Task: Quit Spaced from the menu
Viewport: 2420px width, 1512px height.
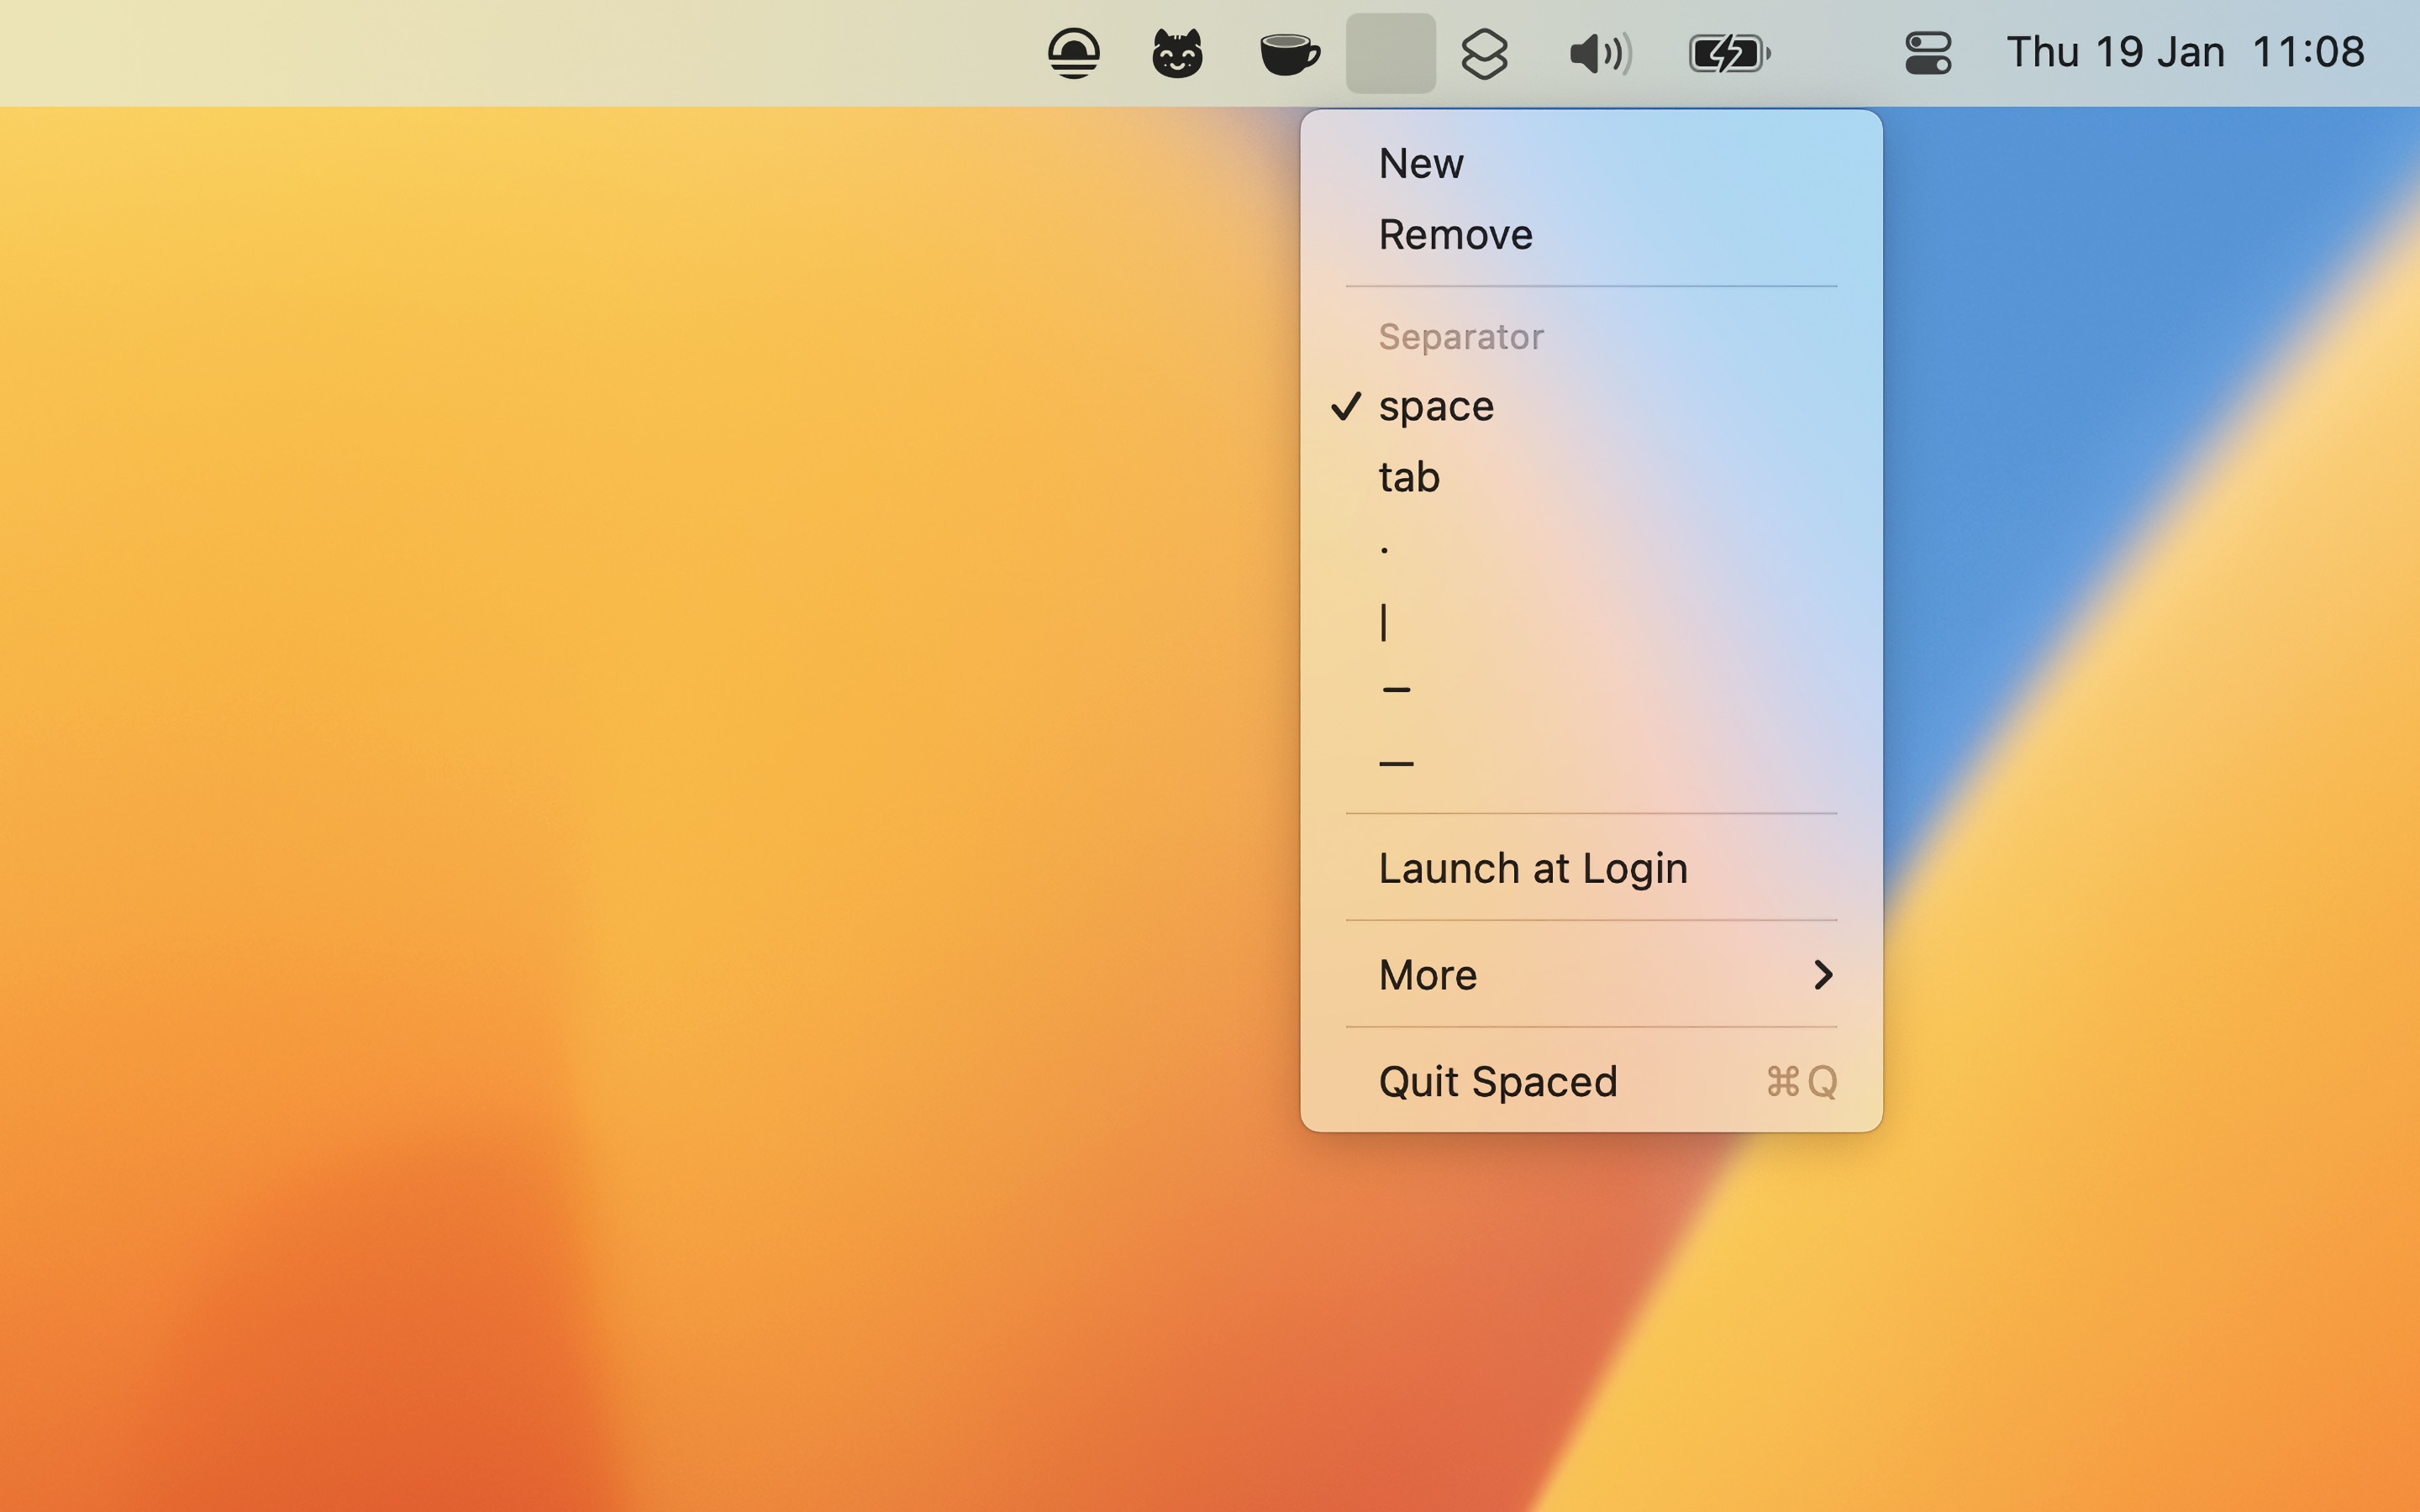Action: click(1497, 1081)
